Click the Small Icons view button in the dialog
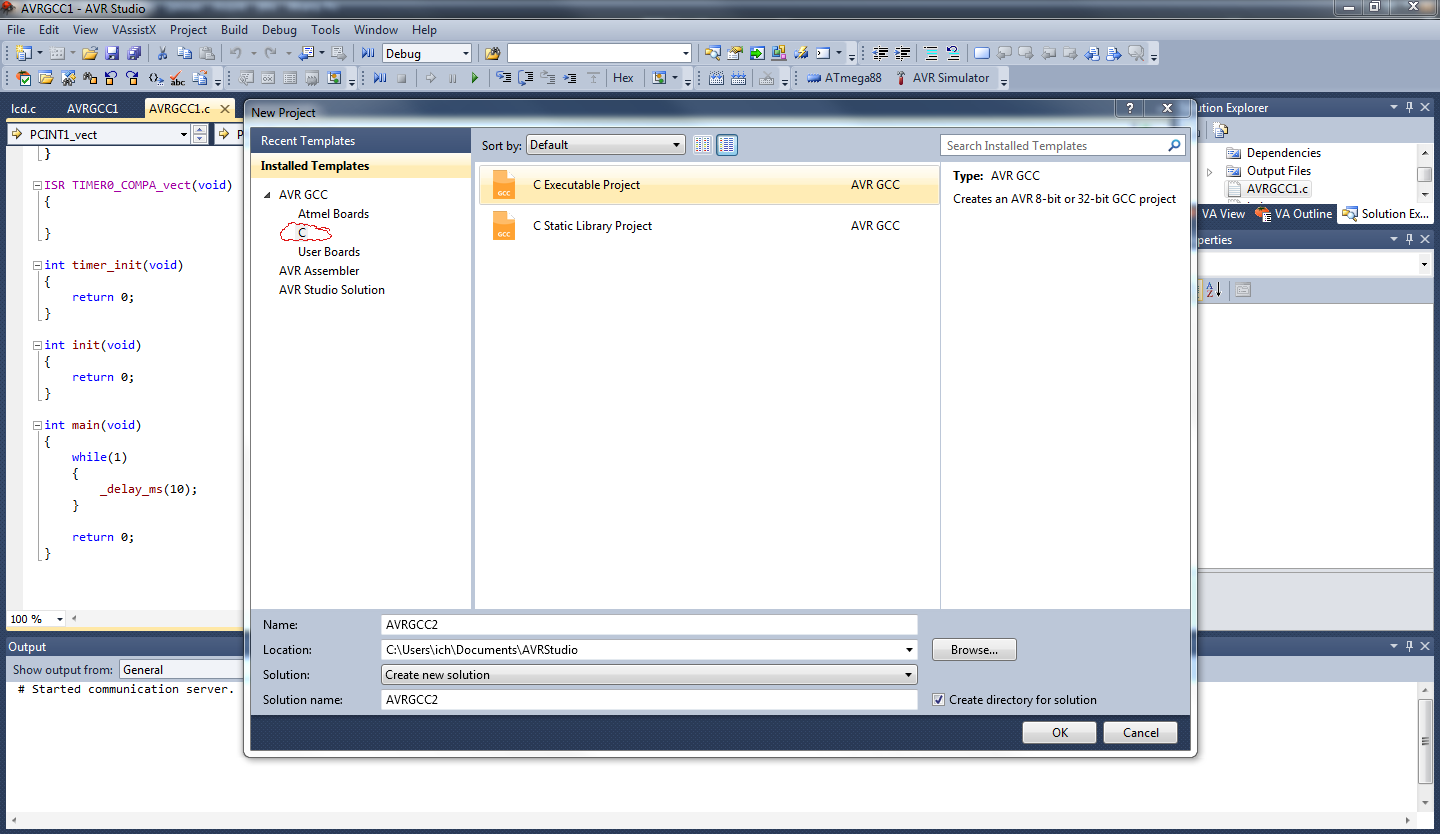This screenshot has height=834, width=1440. pos(703,145)
